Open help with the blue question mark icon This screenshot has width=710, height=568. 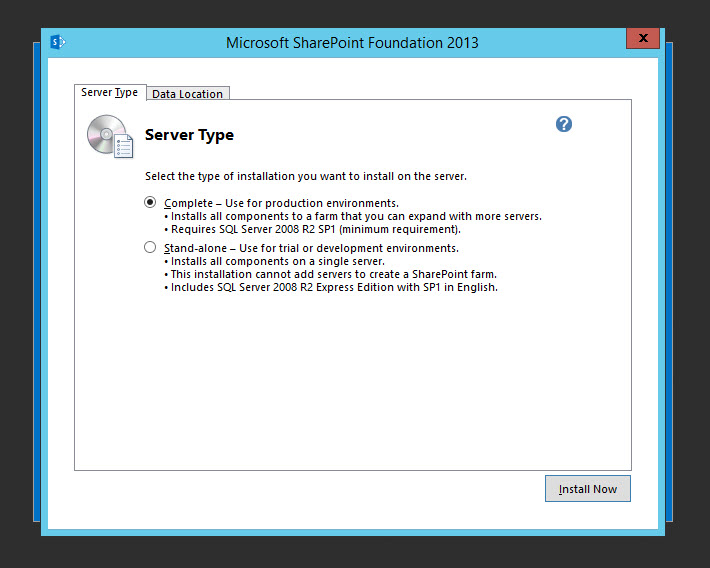pyautogui.click(x=564, y=124)
